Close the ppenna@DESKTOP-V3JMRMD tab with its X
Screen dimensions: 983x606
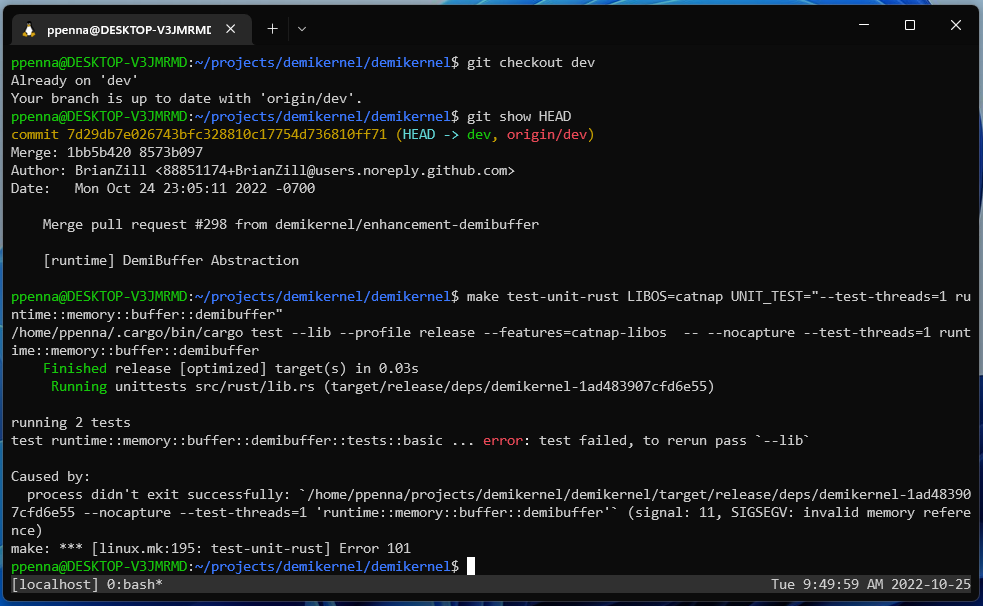coord(230,28)
